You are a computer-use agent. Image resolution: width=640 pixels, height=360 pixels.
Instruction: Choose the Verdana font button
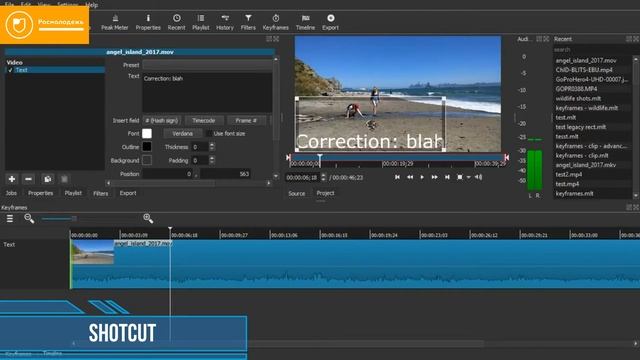(182, 133)
